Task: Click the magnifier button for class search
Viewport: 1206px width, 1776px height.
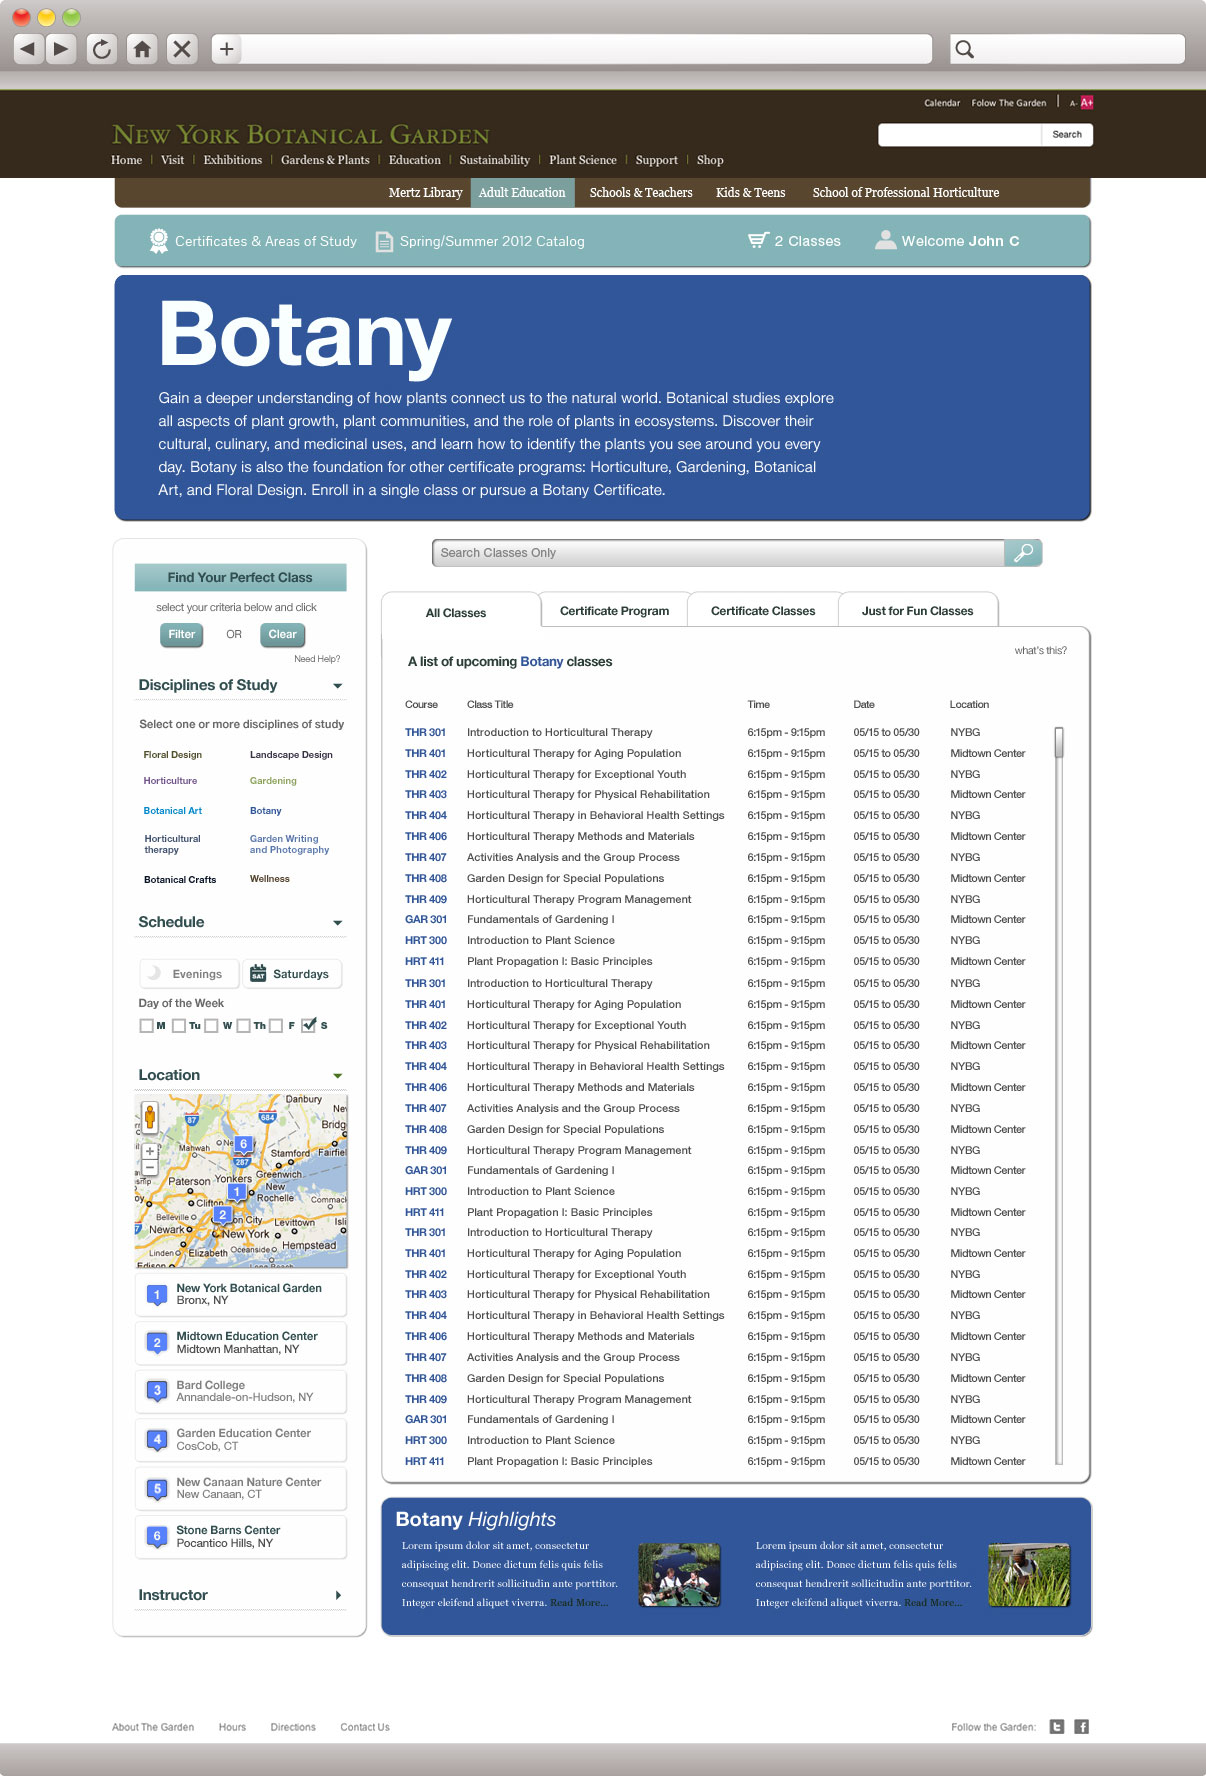Action: tap(1023, 552)
